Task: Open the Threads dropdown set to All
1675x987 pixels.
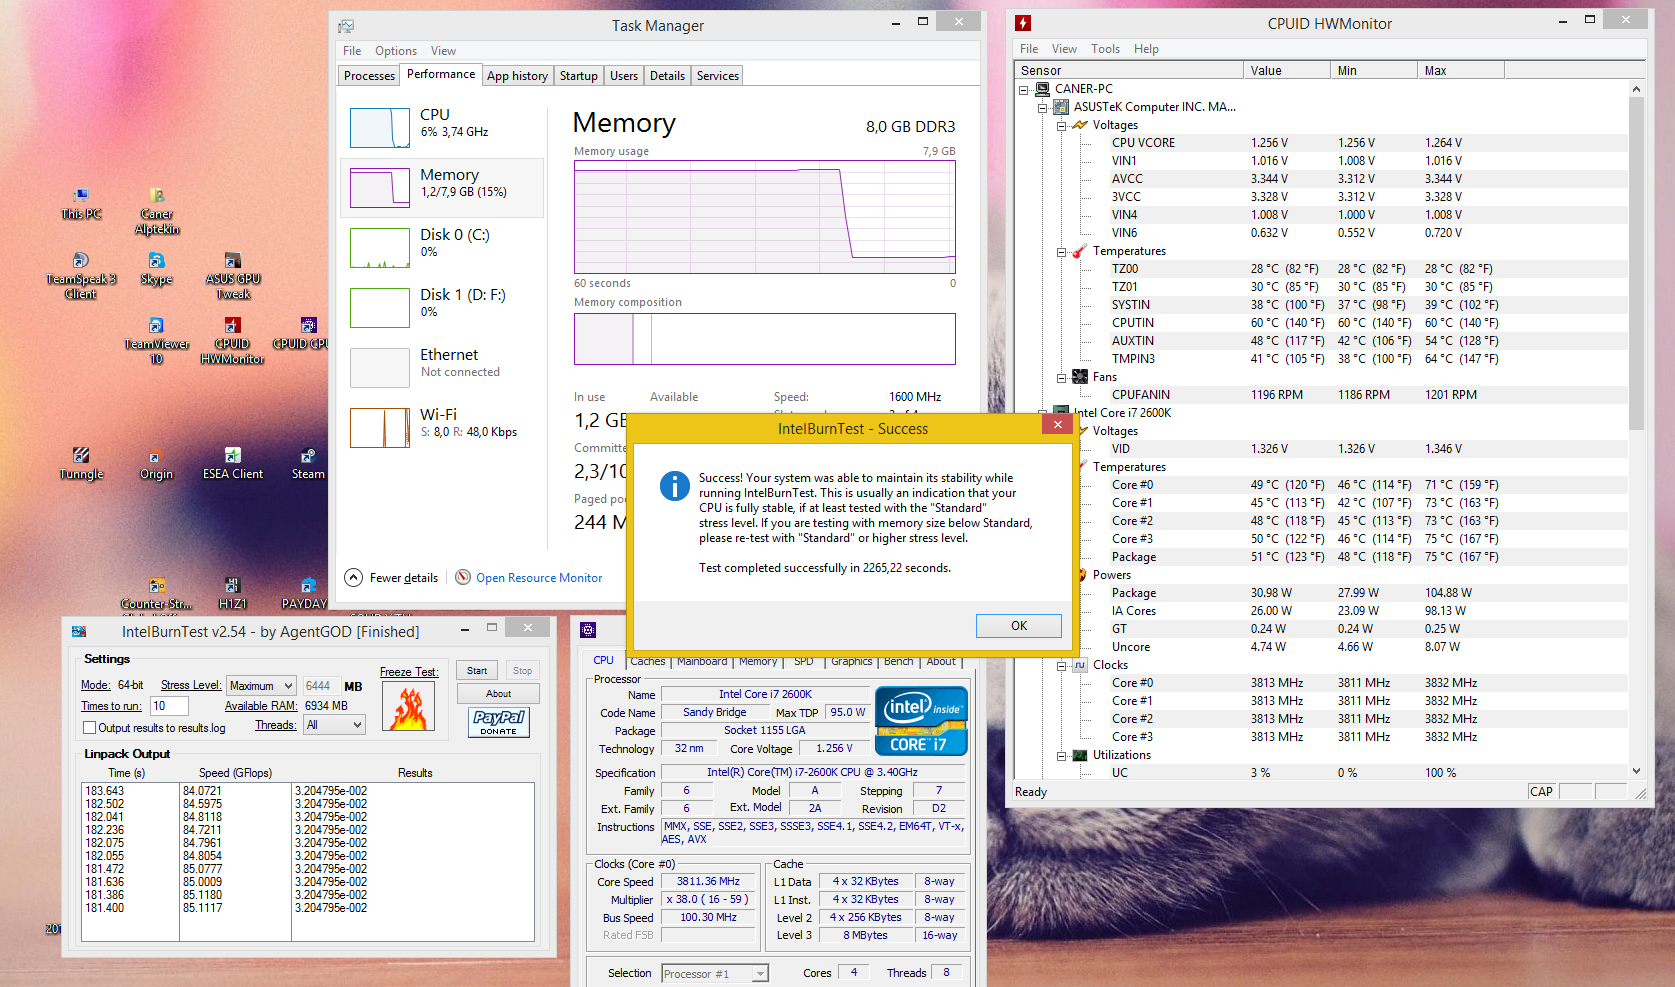Action: (335, 725)
